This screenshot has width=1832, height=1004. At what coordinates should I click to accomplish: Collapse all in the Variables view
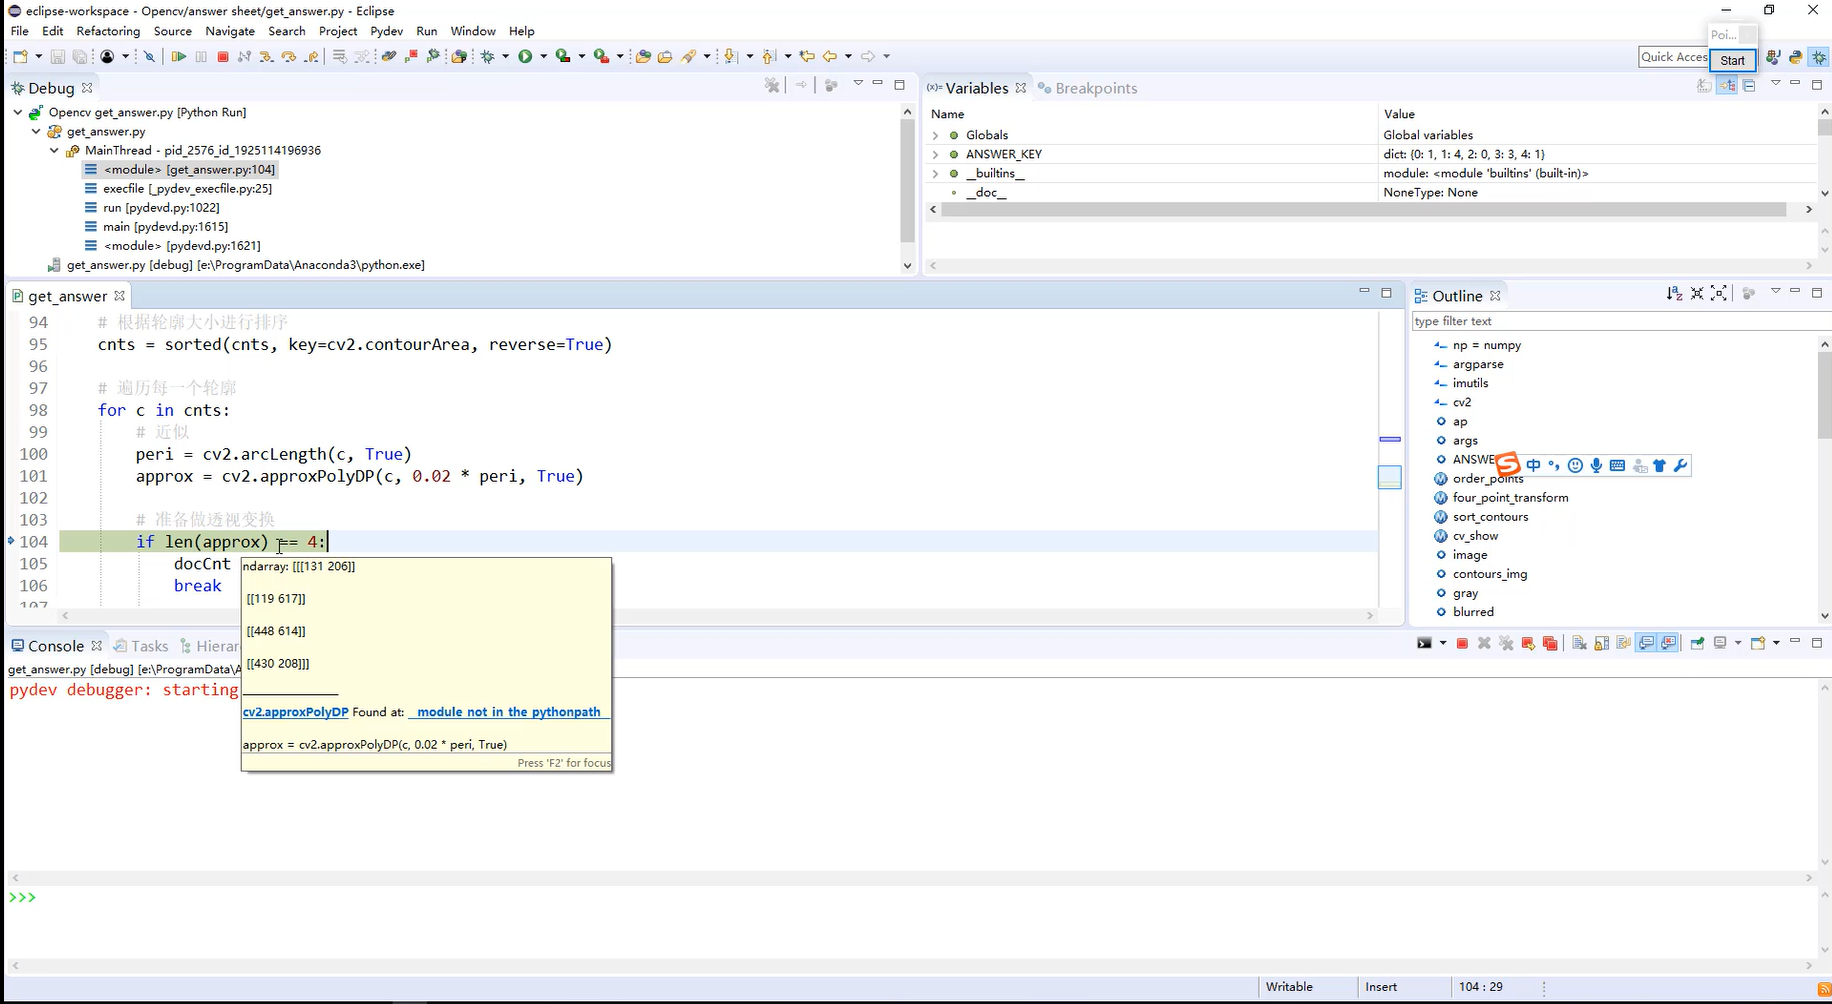coord(1749,86)
